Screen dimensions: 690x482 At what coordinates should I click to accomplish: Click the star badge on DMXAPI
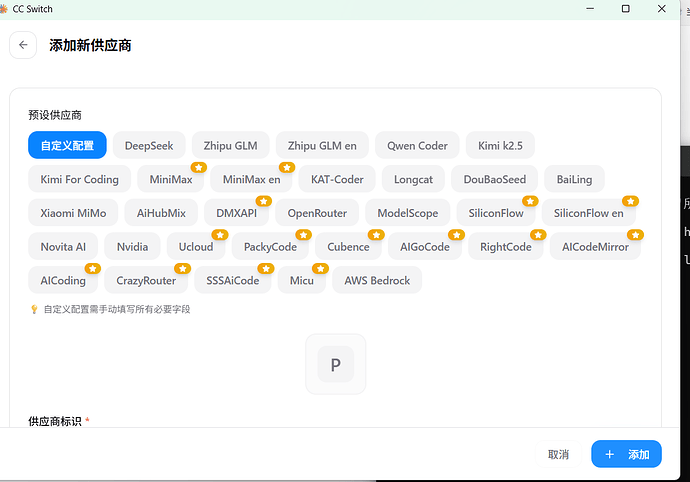pyautogui.click(x=264, y=201)
